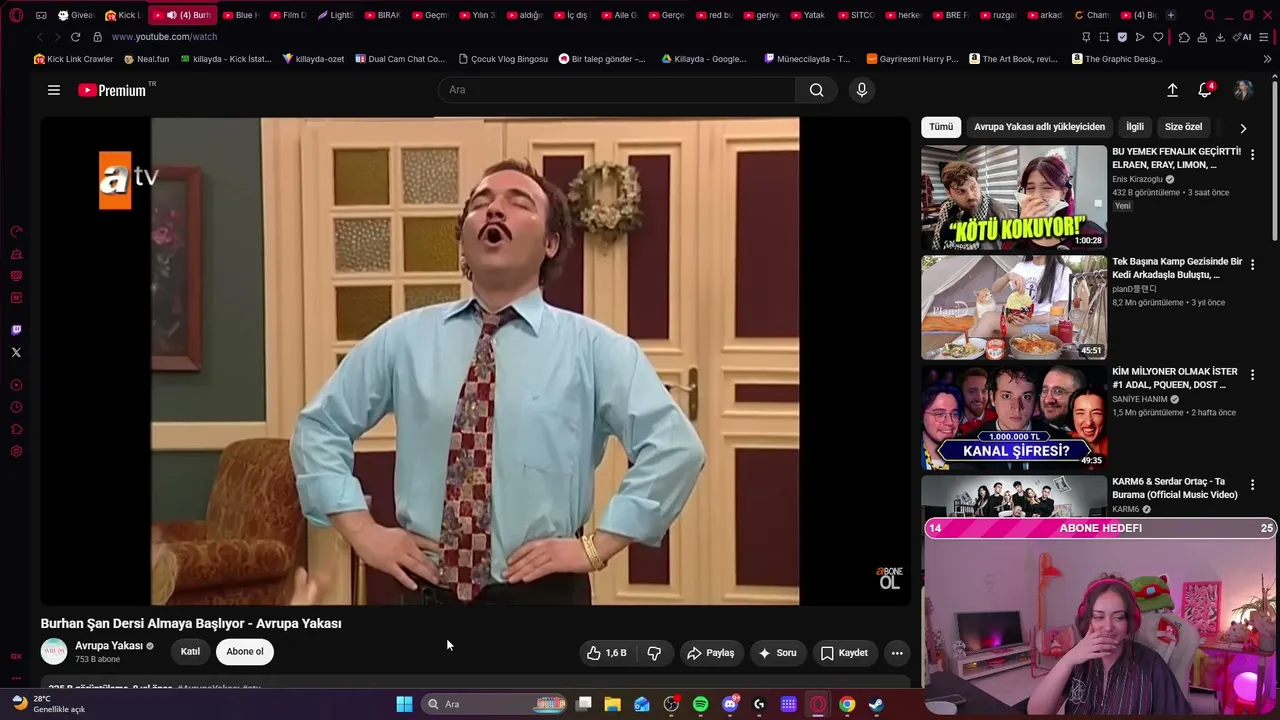Select the Avrupa Yakası adlı yükleyiciden chip
This screenshot has height=720, width=1280.
1040,127
